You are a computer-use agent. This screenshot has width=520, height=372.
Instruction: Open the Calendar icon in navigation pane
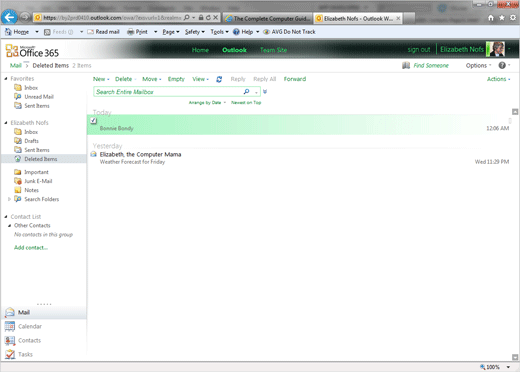(x=10, y=326)
